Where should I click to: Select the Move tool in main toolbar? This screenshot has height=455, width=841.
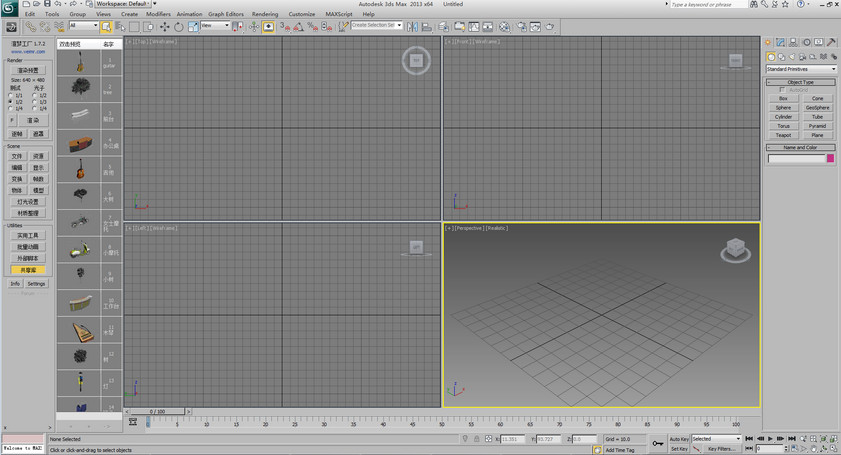pyautogui.click(x=165, y=26)
